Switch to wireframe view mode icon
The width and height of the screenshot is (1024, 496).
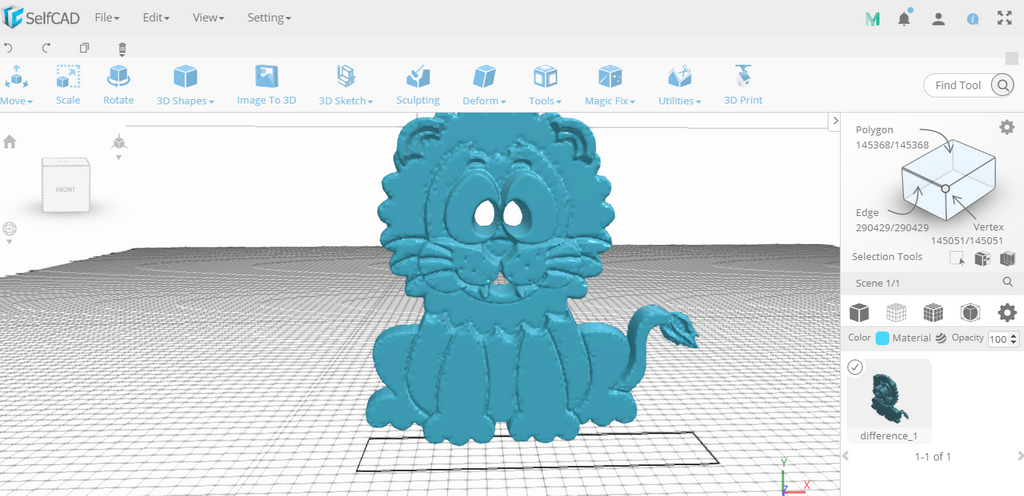click(896, 313)
